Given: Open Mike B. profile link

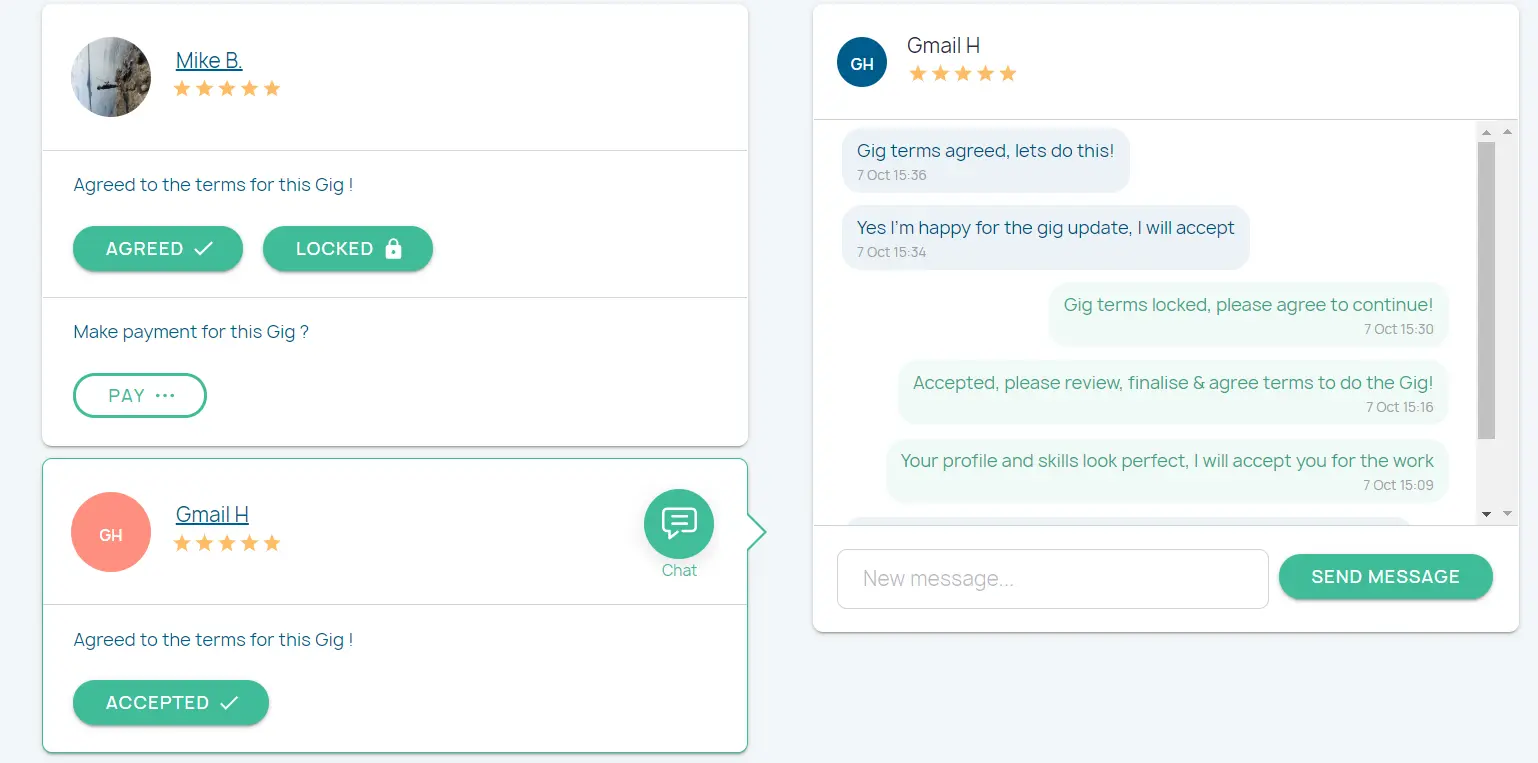Looking at the screenshot, I should [x=209, y=61].
